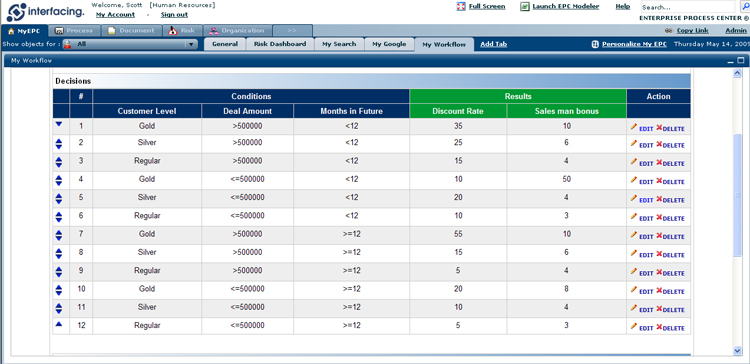The image size is (750, 364).
Task: Open the Help link
Action: click(622, 6)
